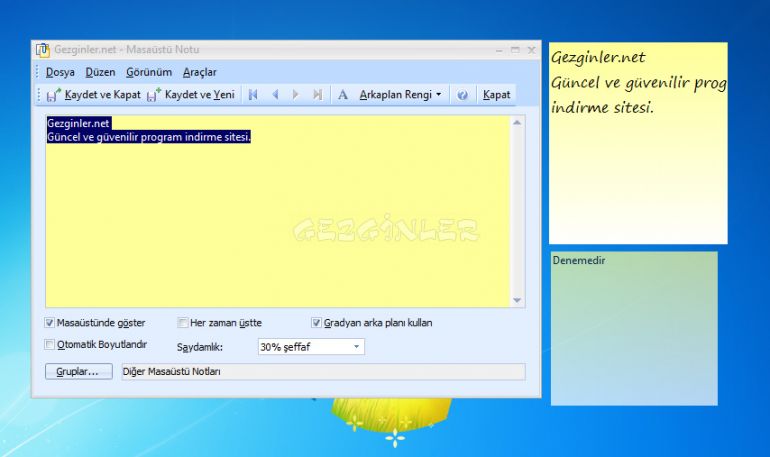Image resolution: width=770 pixels, height=457 pixels.
Task: Go to first note arrow icon
Action: [253, 95]
